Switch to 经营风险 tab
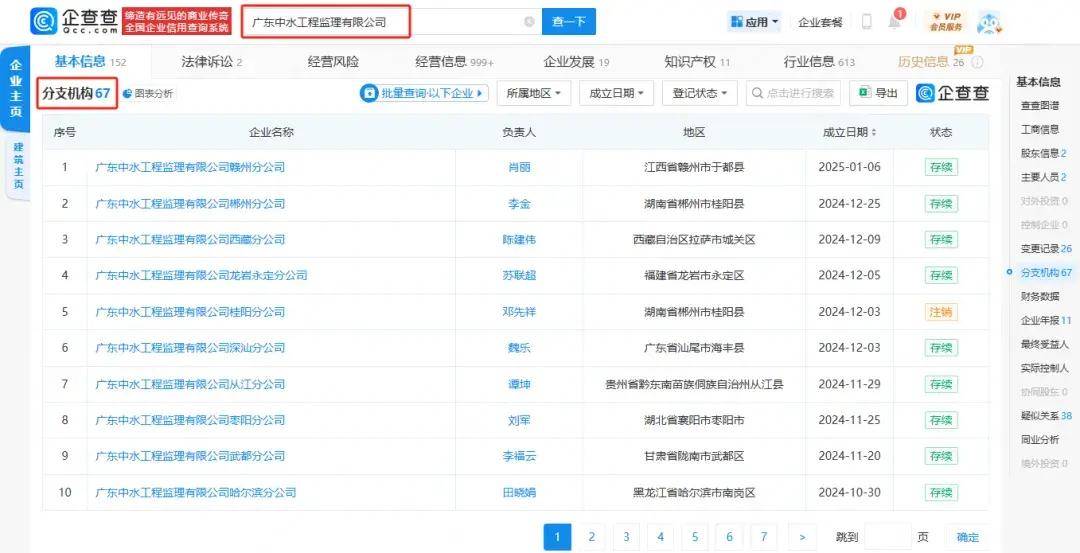 tap(333, 62)
